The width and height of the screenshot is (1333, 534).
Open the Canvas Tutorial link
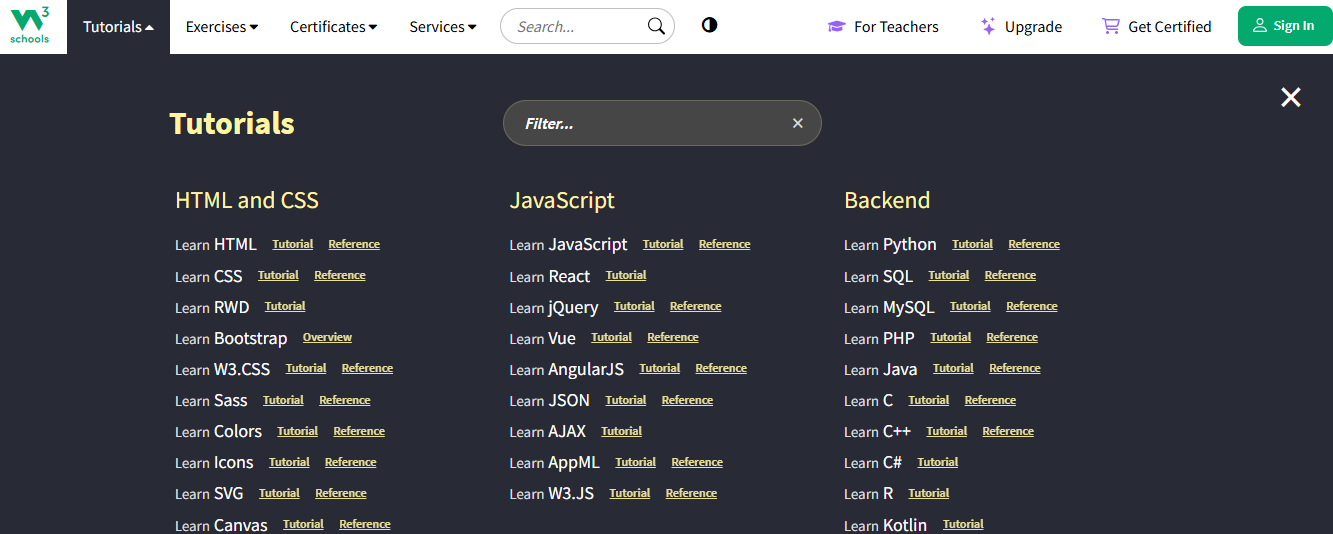click(303, 524)
